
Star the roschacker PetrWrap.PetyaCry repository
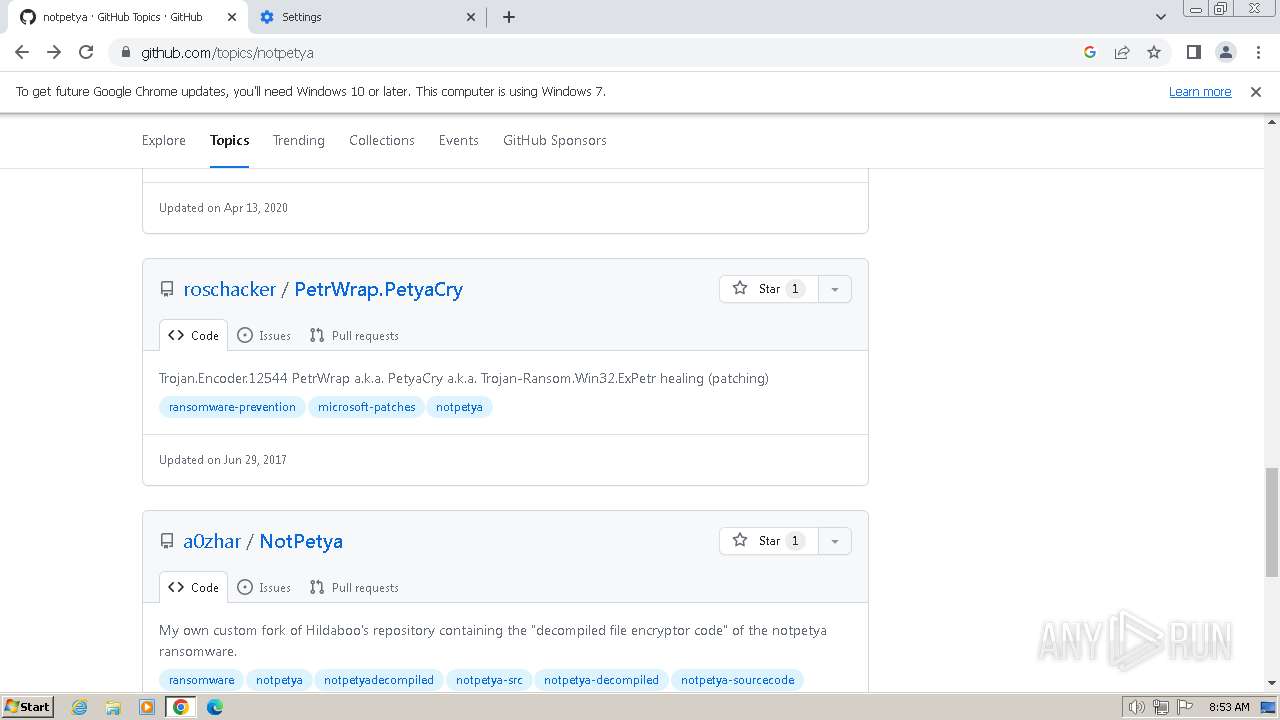coord(768,289)
